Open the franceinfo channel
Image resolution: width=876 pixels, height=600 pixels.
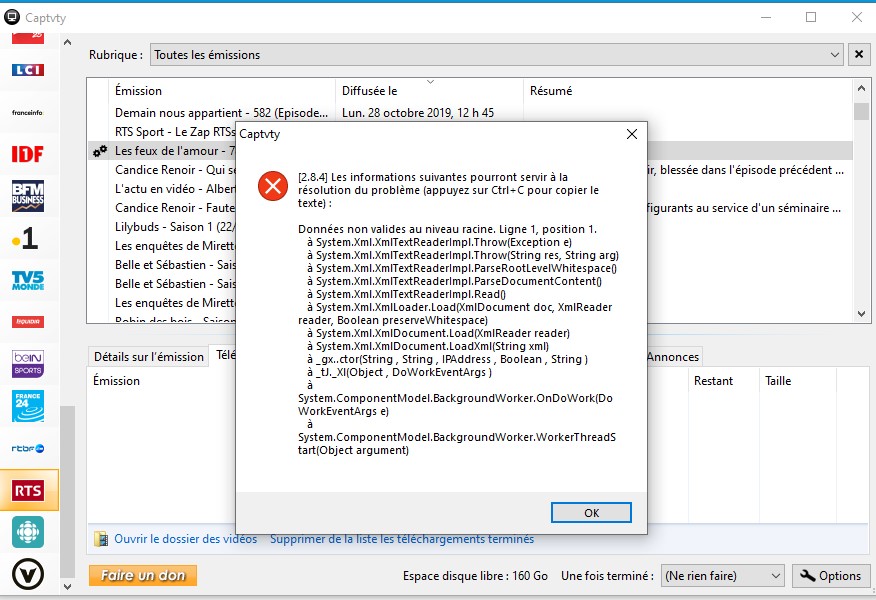click(x=28, y=112)
